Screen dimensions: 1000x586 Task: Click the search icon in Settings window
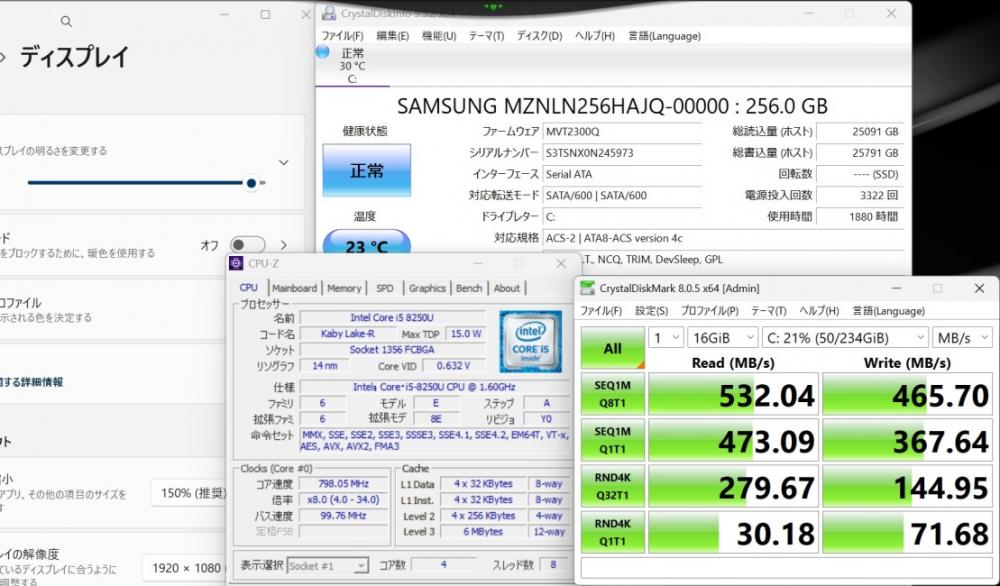click(66, 22)
